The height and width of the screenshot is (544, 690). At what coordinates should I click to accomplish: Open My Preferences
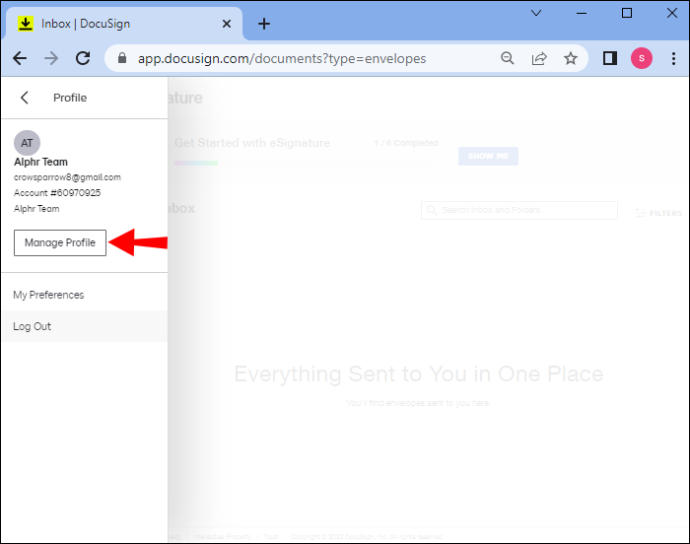[x=48, y=295]
